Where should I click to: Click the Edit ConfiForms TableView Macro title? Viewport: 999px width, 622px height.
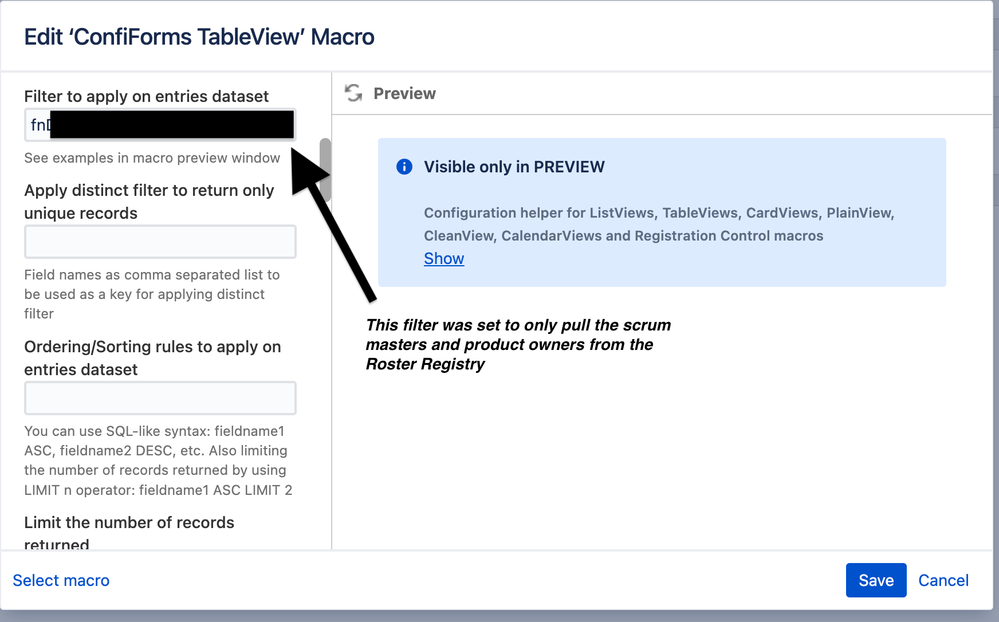(x=198, y=35)
